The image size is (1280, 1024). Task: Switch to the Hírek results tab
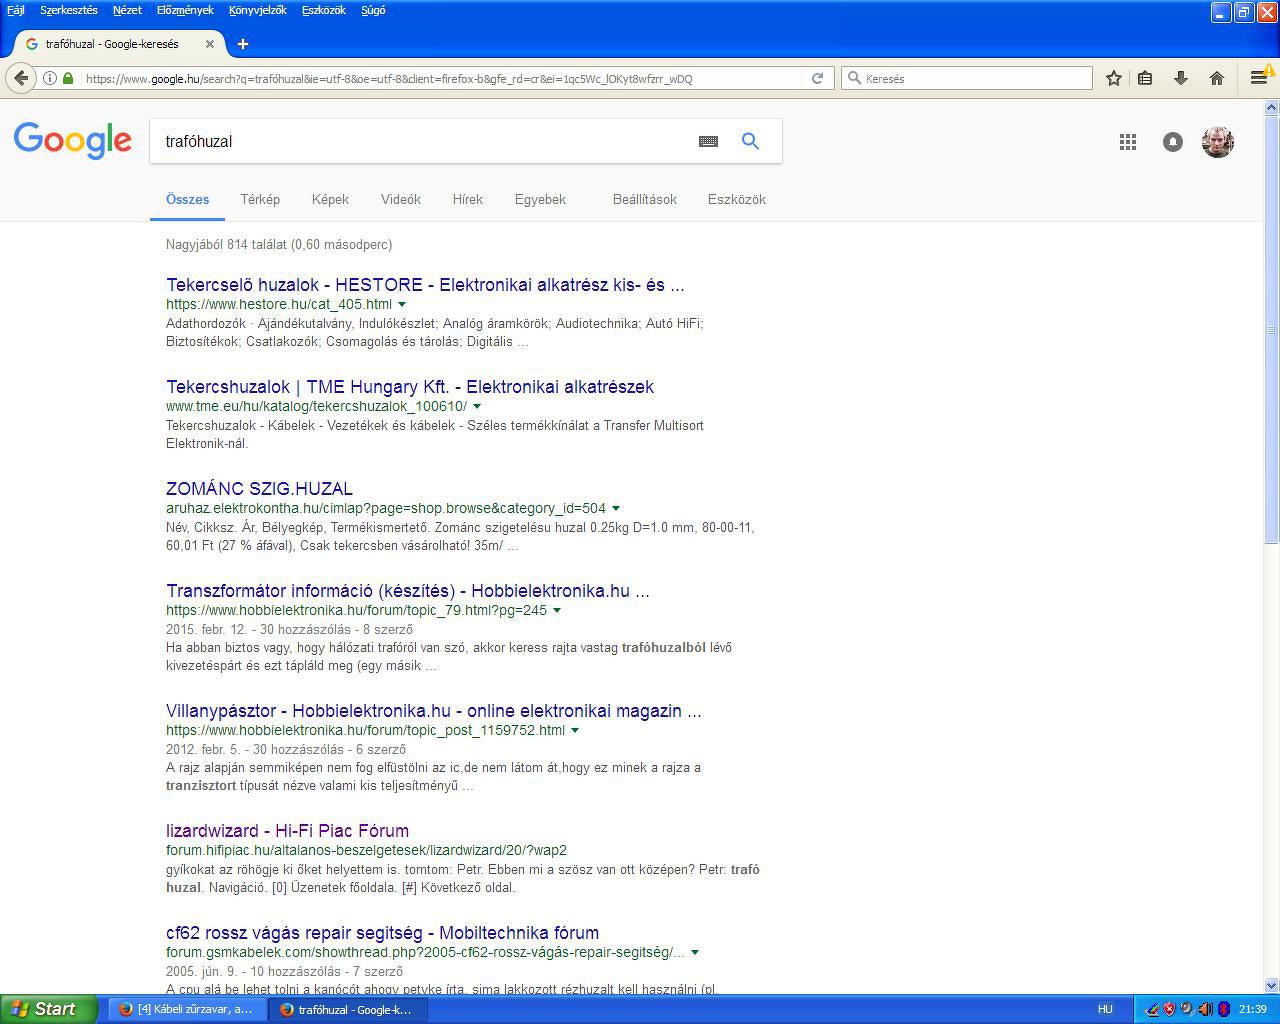coord(468,199)
